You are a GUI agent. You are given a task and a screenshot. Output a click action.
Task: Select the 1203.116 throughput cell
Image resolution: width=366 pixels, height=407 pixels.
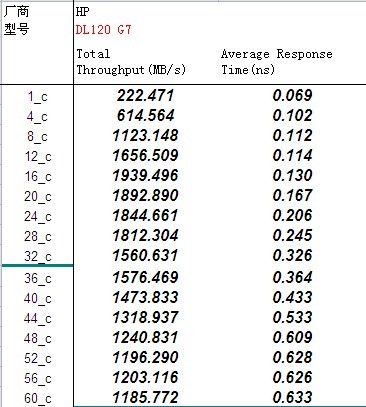tap(145, 378)
